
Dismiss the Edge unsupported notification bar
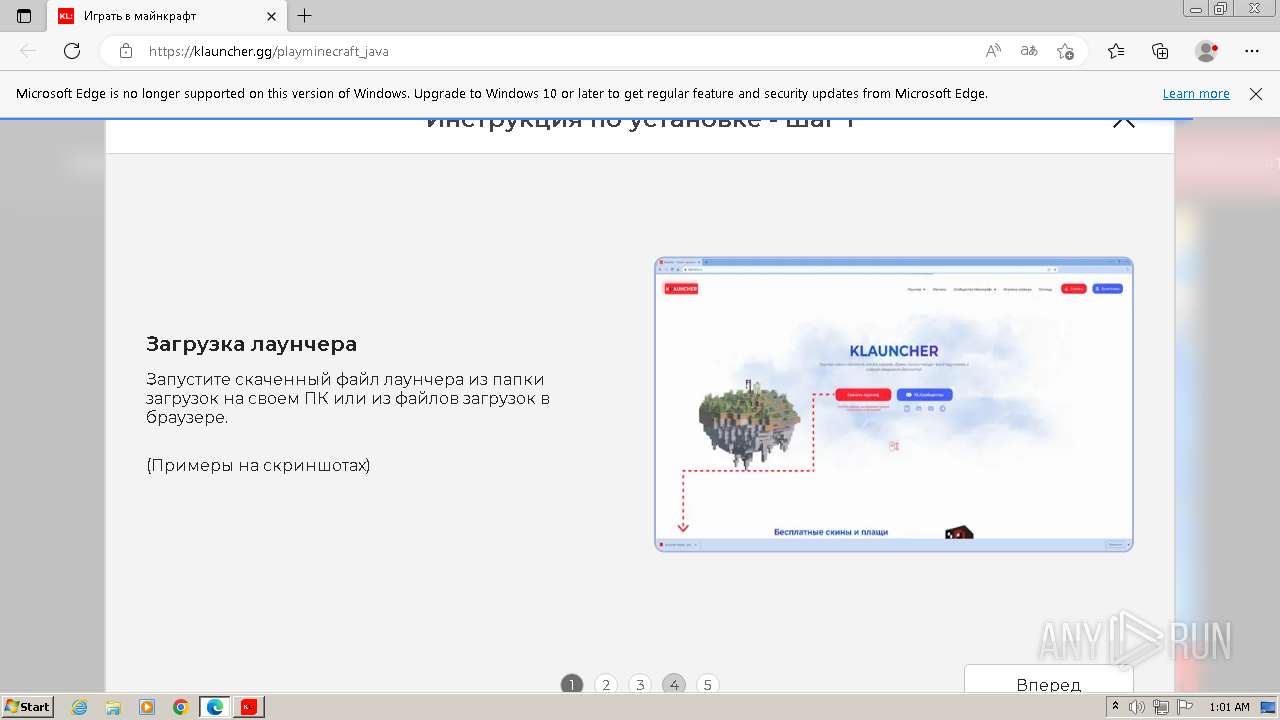(1256, 94)
